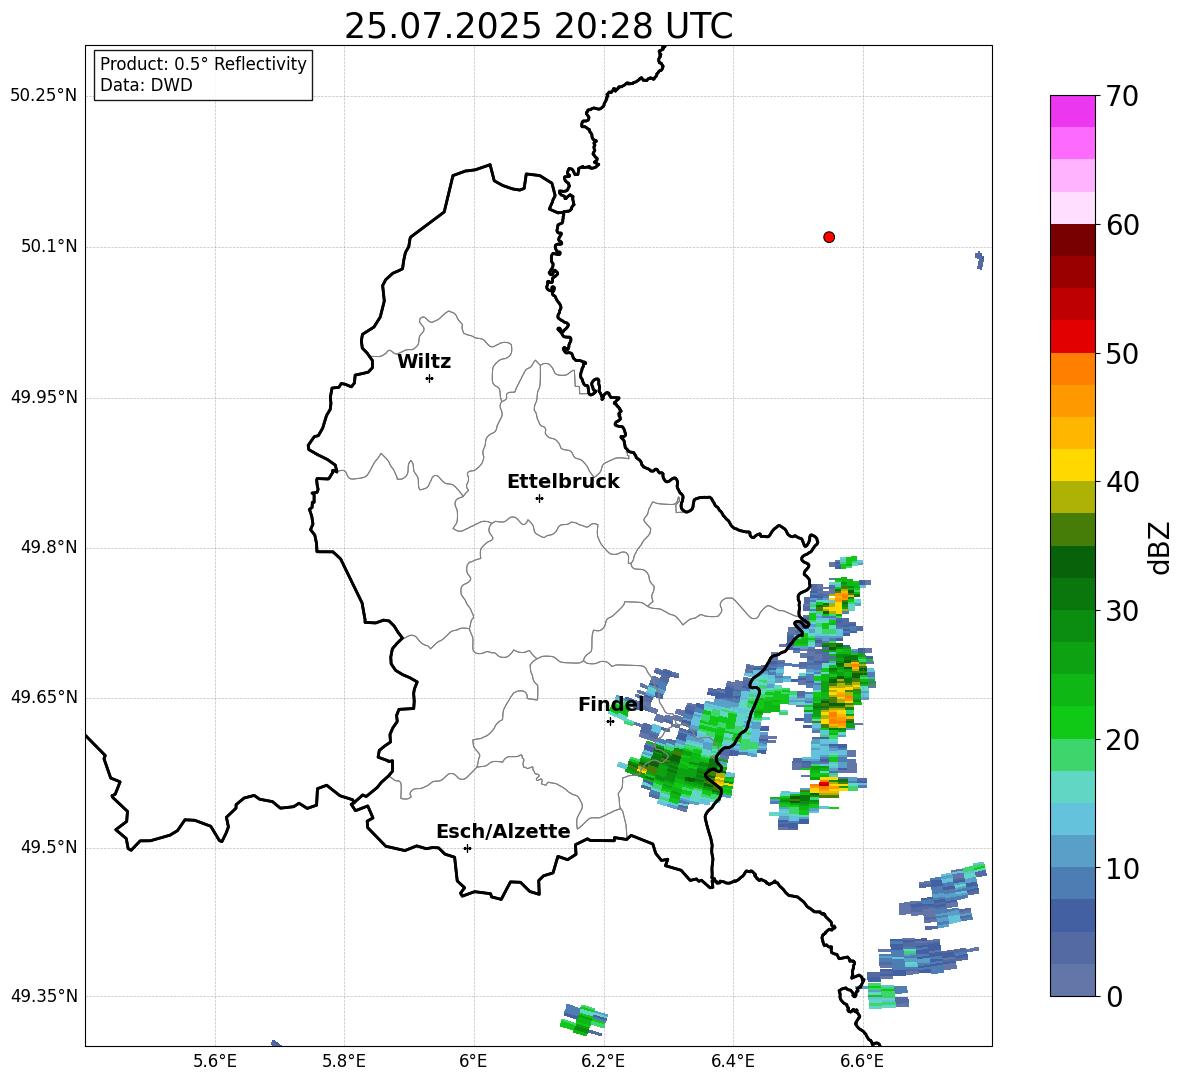Click the 'Data: DWD' text
The image size is (1184, 1081).
[x=146, y=85]
